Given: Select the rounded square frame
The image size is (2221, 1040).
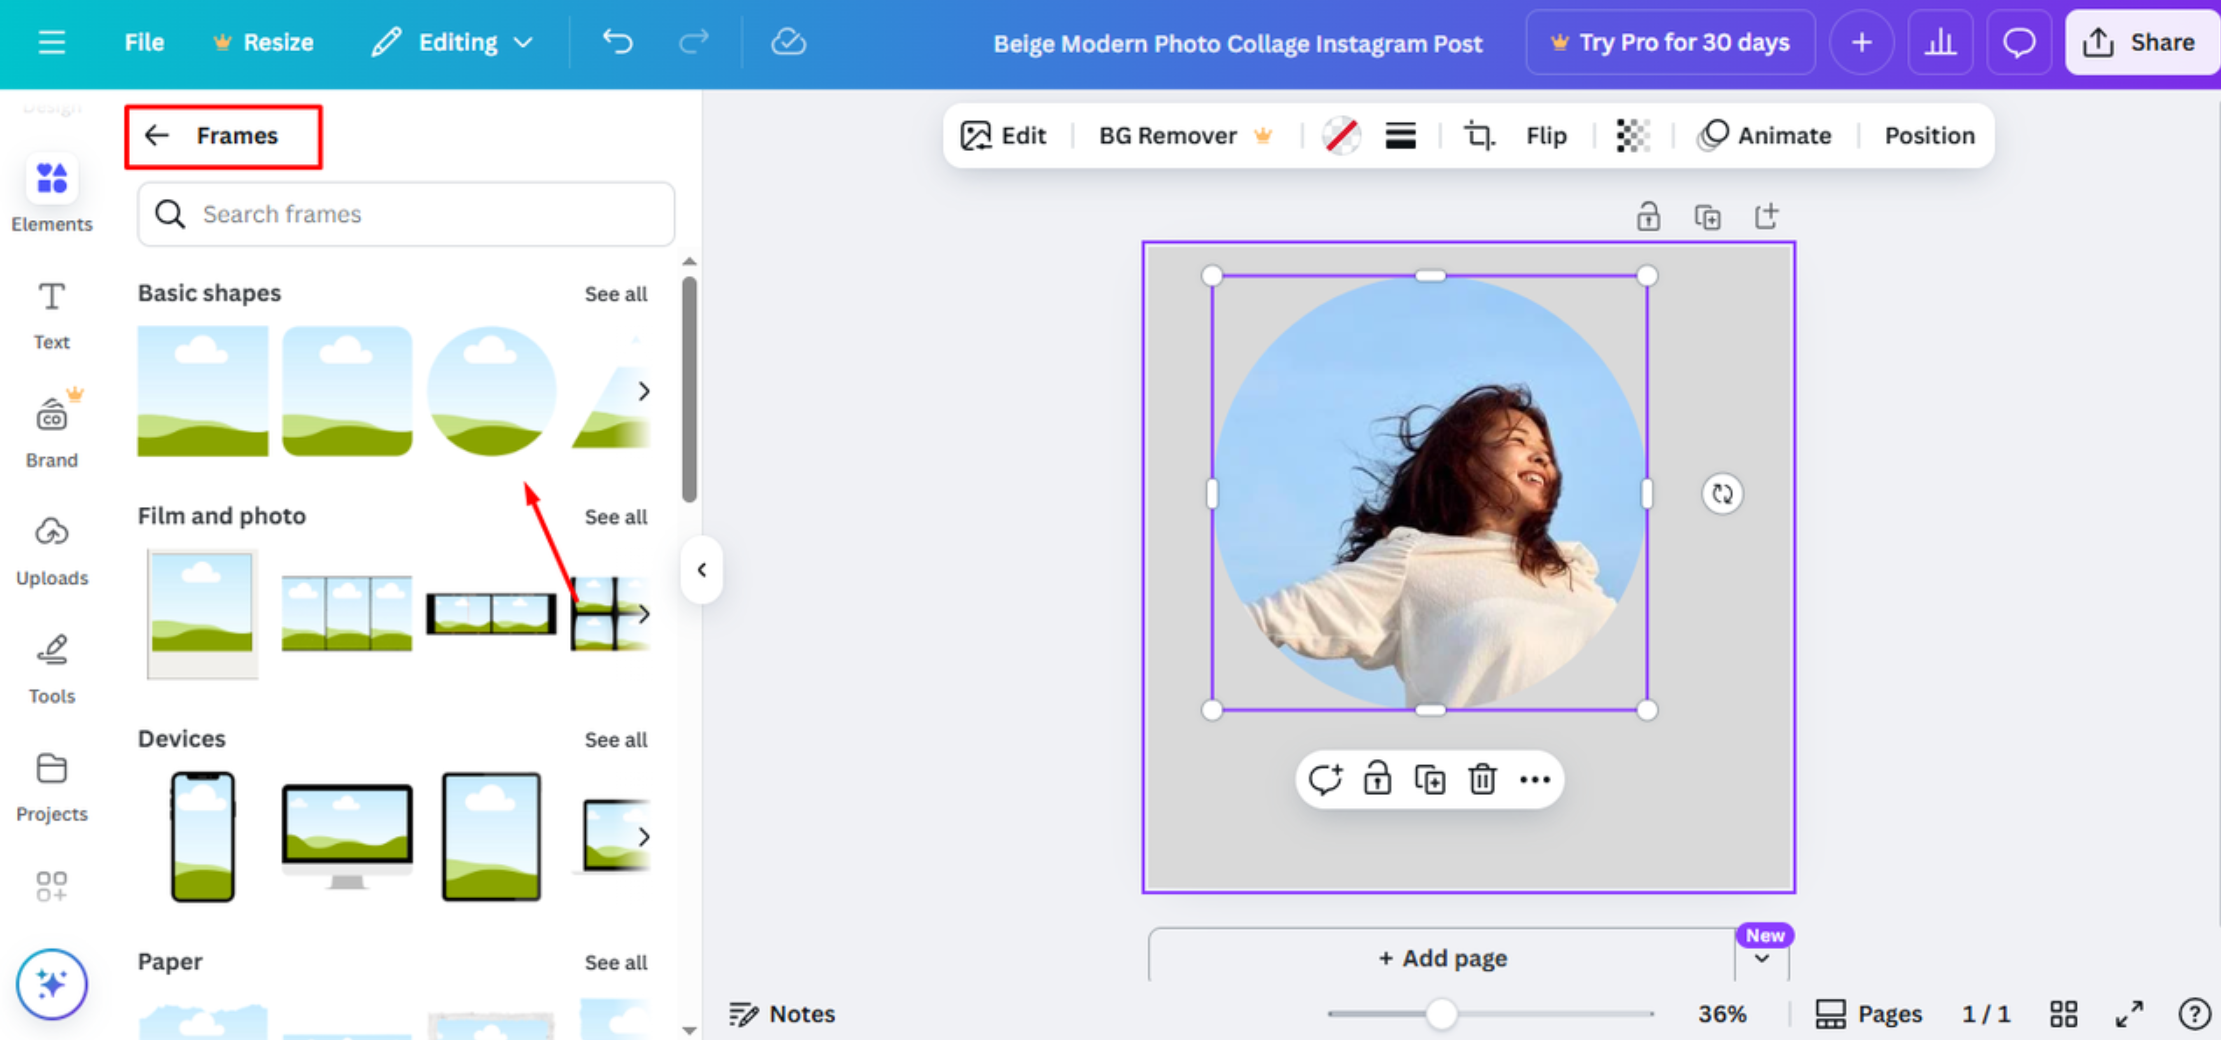Looking at the screenshot, I should [347, 391].
